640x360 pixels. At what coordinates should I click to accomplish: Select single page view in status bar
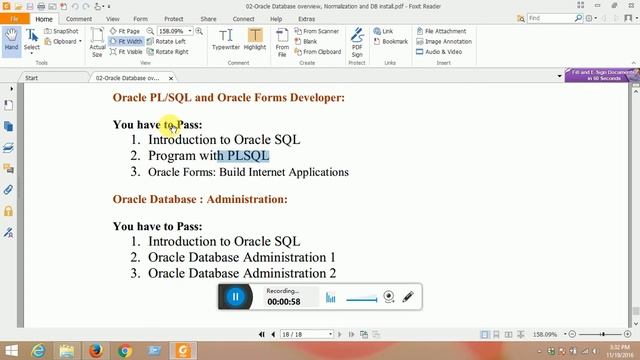(484, 334)
